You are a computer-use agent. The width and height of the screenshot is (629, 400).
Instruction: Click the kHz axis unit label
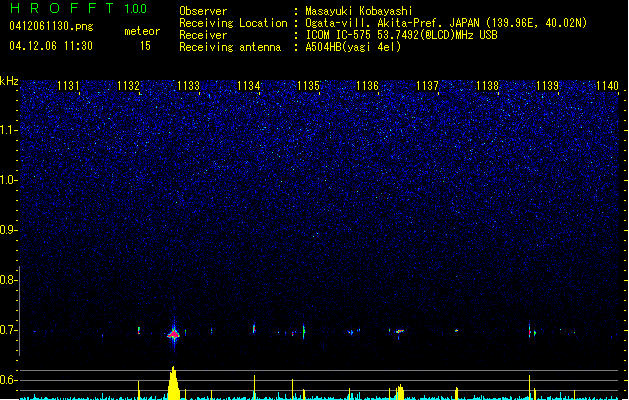pos(9,81)
